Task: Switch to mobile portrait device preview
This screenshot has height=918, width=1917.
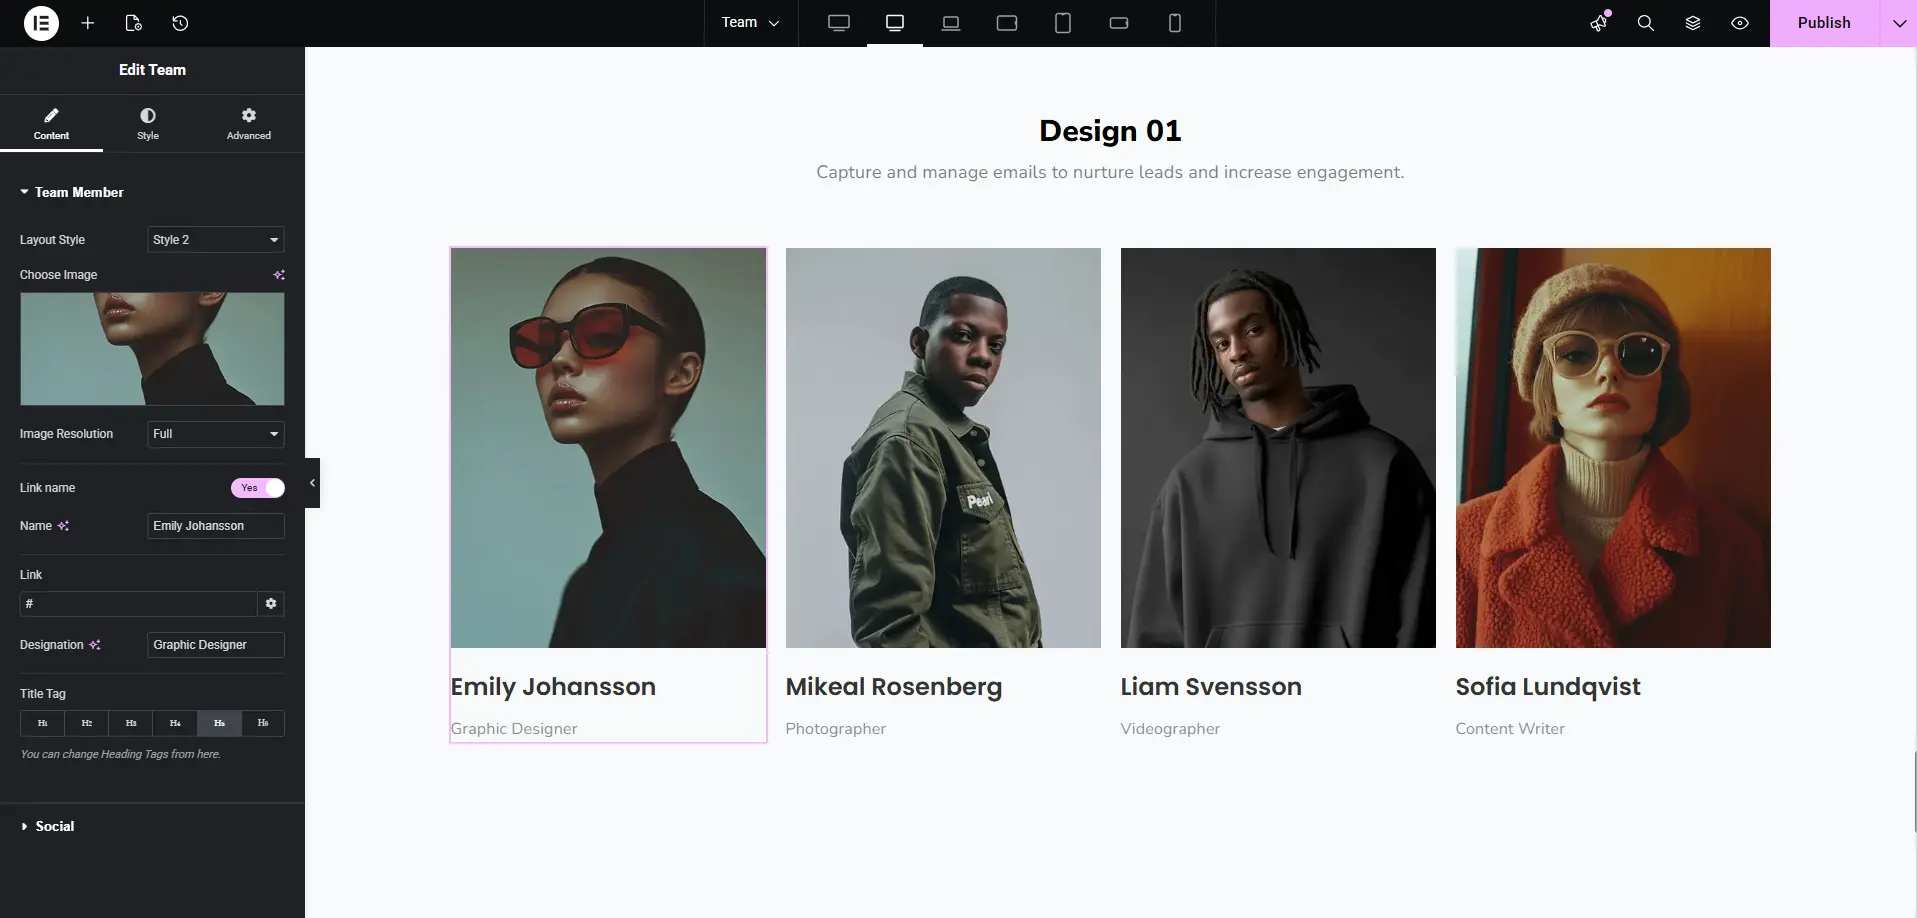Action: [1175, 23]
